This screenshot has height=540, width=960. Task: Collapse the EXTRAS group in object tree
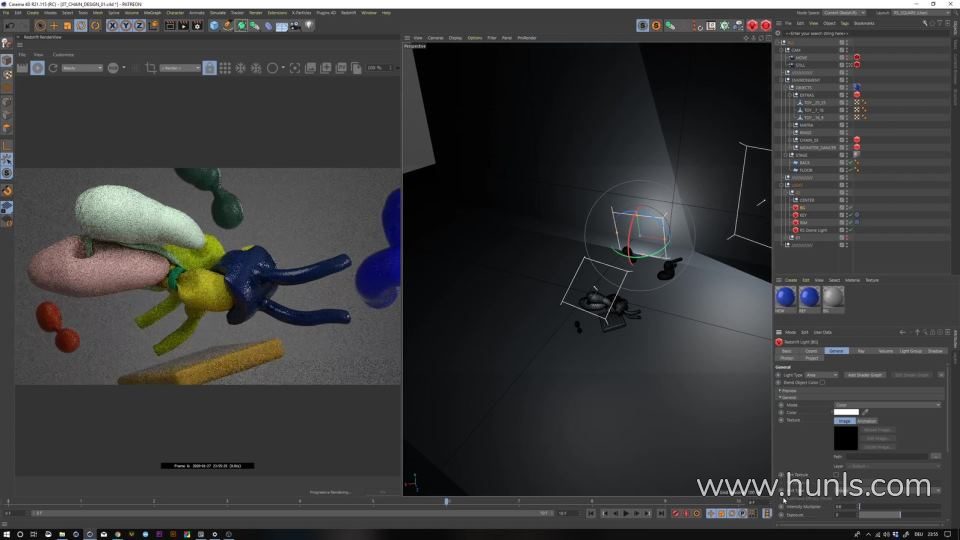point(790,95)
